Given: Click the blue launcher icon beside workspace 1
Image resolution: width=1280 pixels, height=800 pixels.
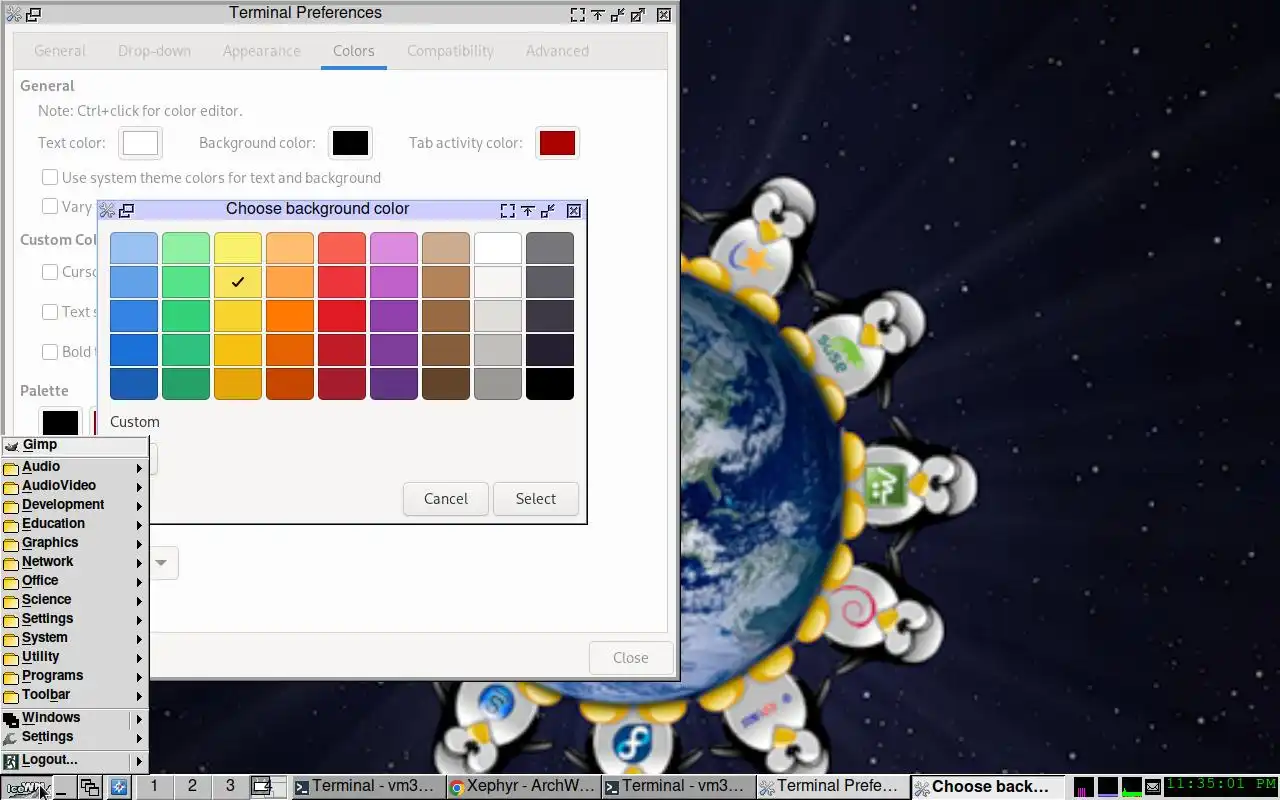Looking at the screenshot, I should pyautogui.click(x=118, y=787).
